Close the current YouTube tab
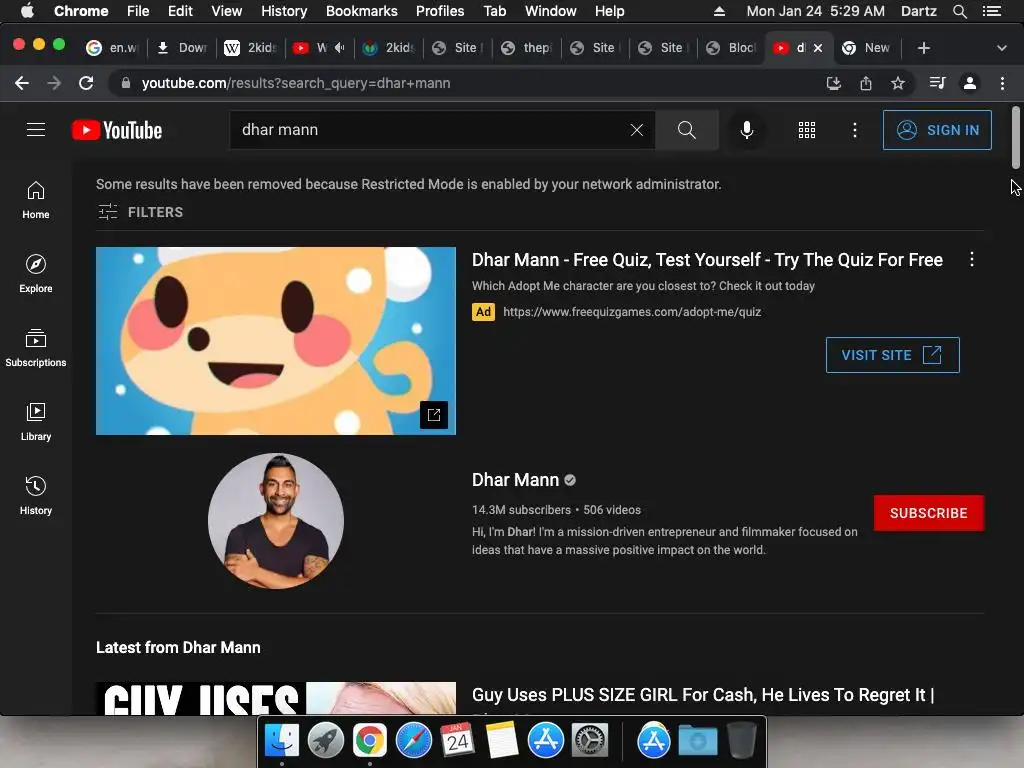The height and width of the screenshot is (768, 1024). [x=818, y=48]
